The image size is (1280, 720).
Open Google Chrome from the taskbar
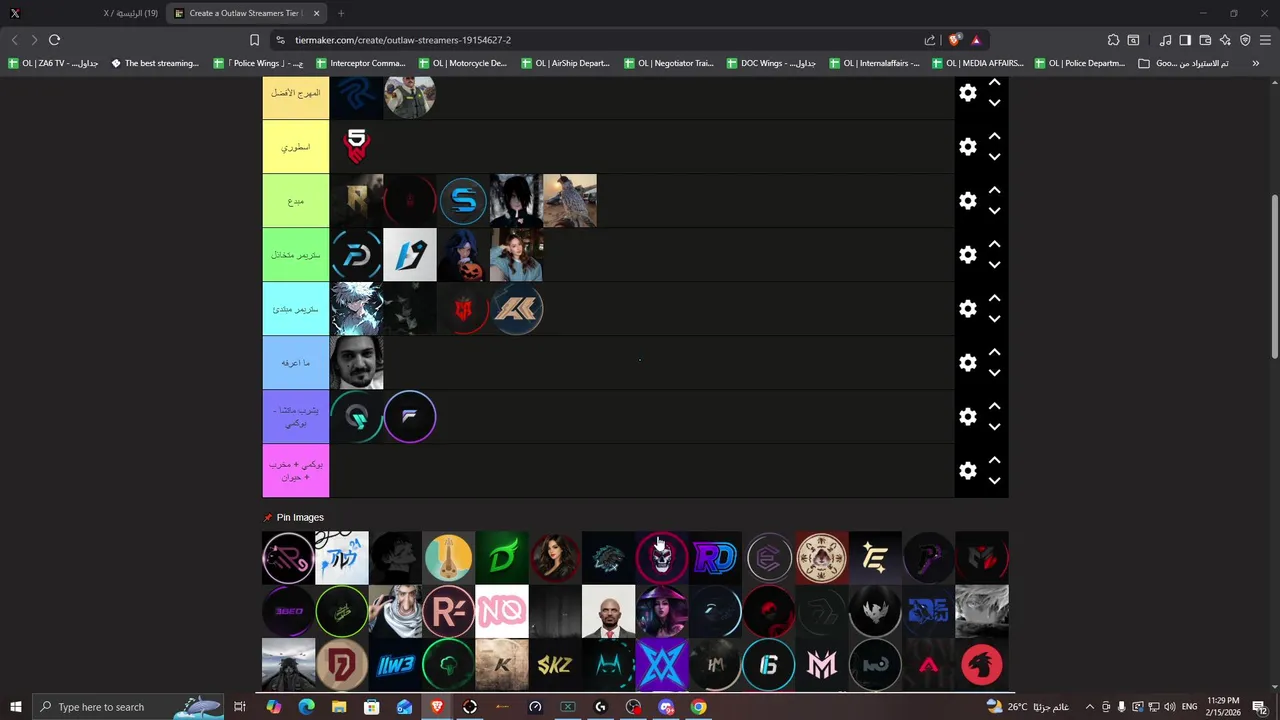coord(698,707)
